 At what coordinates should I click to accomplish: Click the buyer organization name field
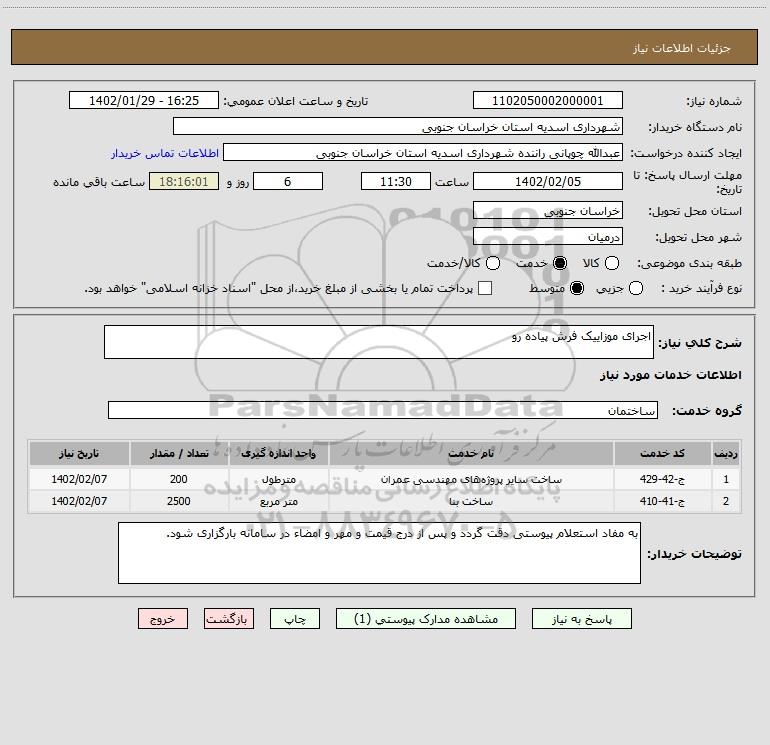398,126
